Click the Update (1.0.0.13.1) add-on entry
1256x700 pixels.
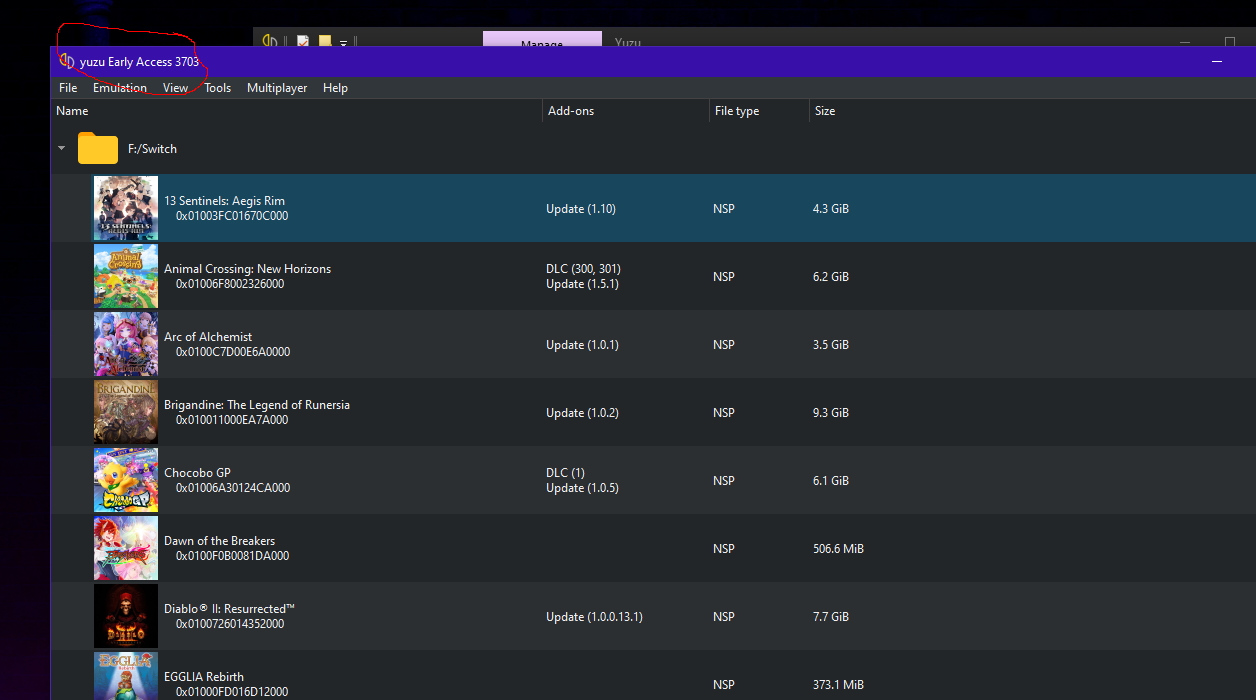tap(594, 617)
